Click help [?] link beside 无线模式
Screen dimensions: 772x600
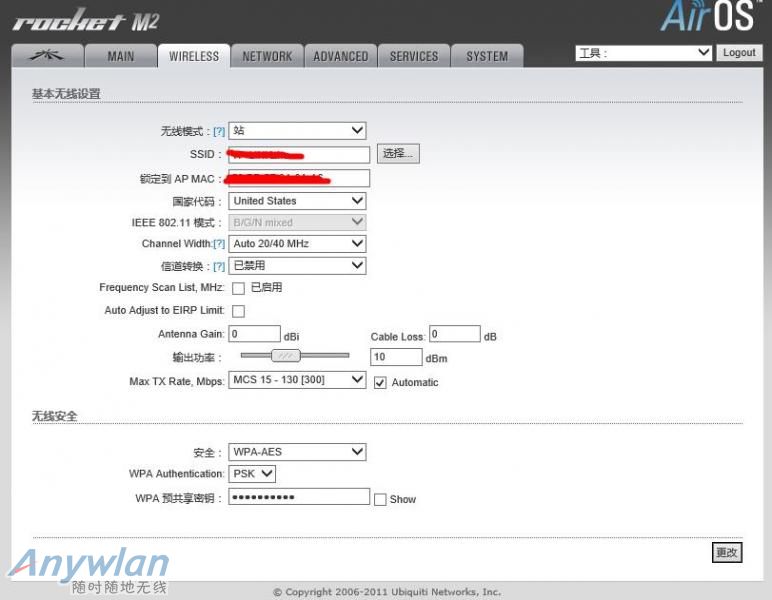219,131
